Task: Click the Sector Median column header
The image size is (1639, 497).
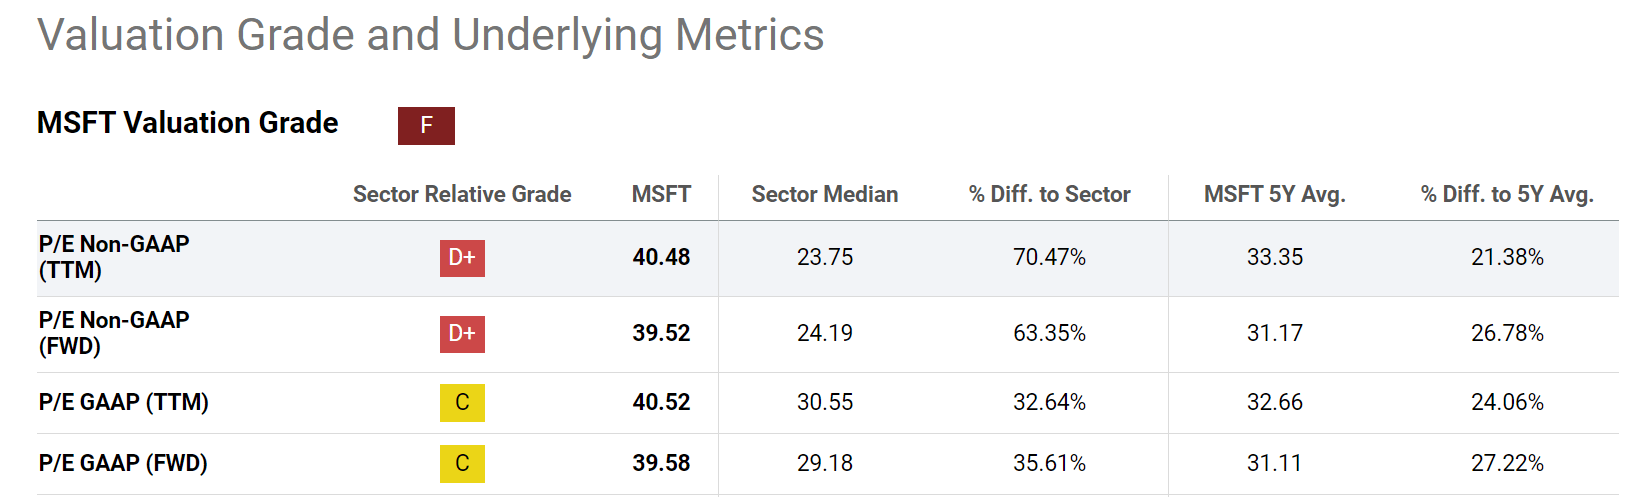Action: [x=825, y=194]
